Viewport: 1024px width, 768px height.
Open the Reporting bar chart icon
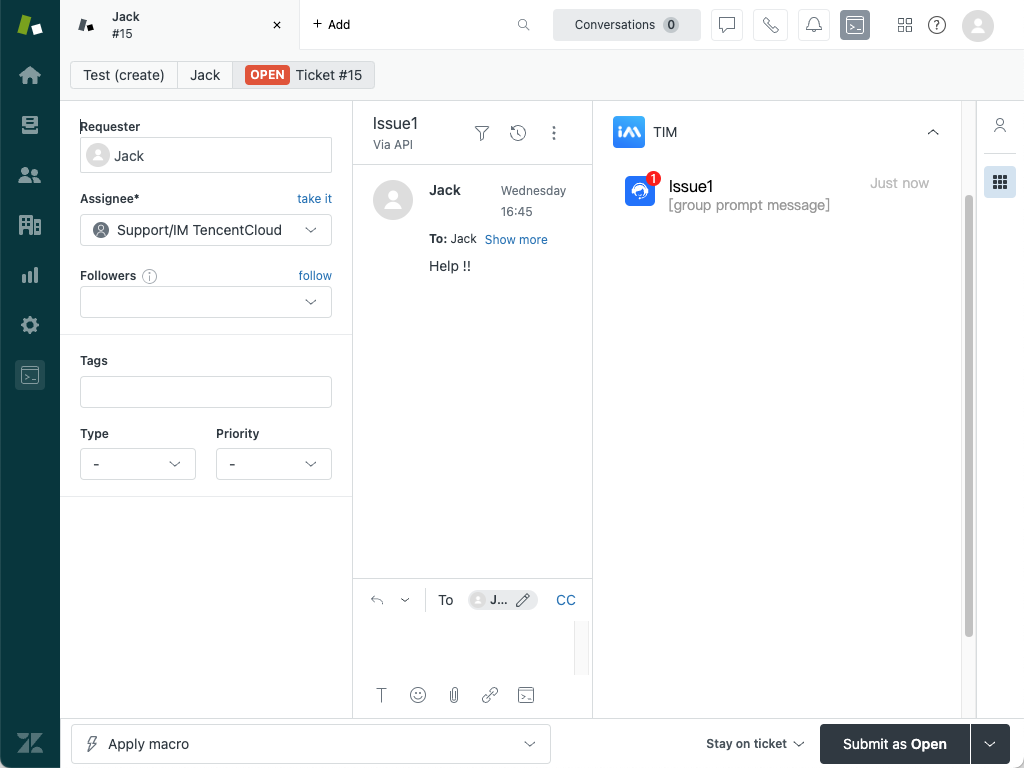(x=30, y=275)
